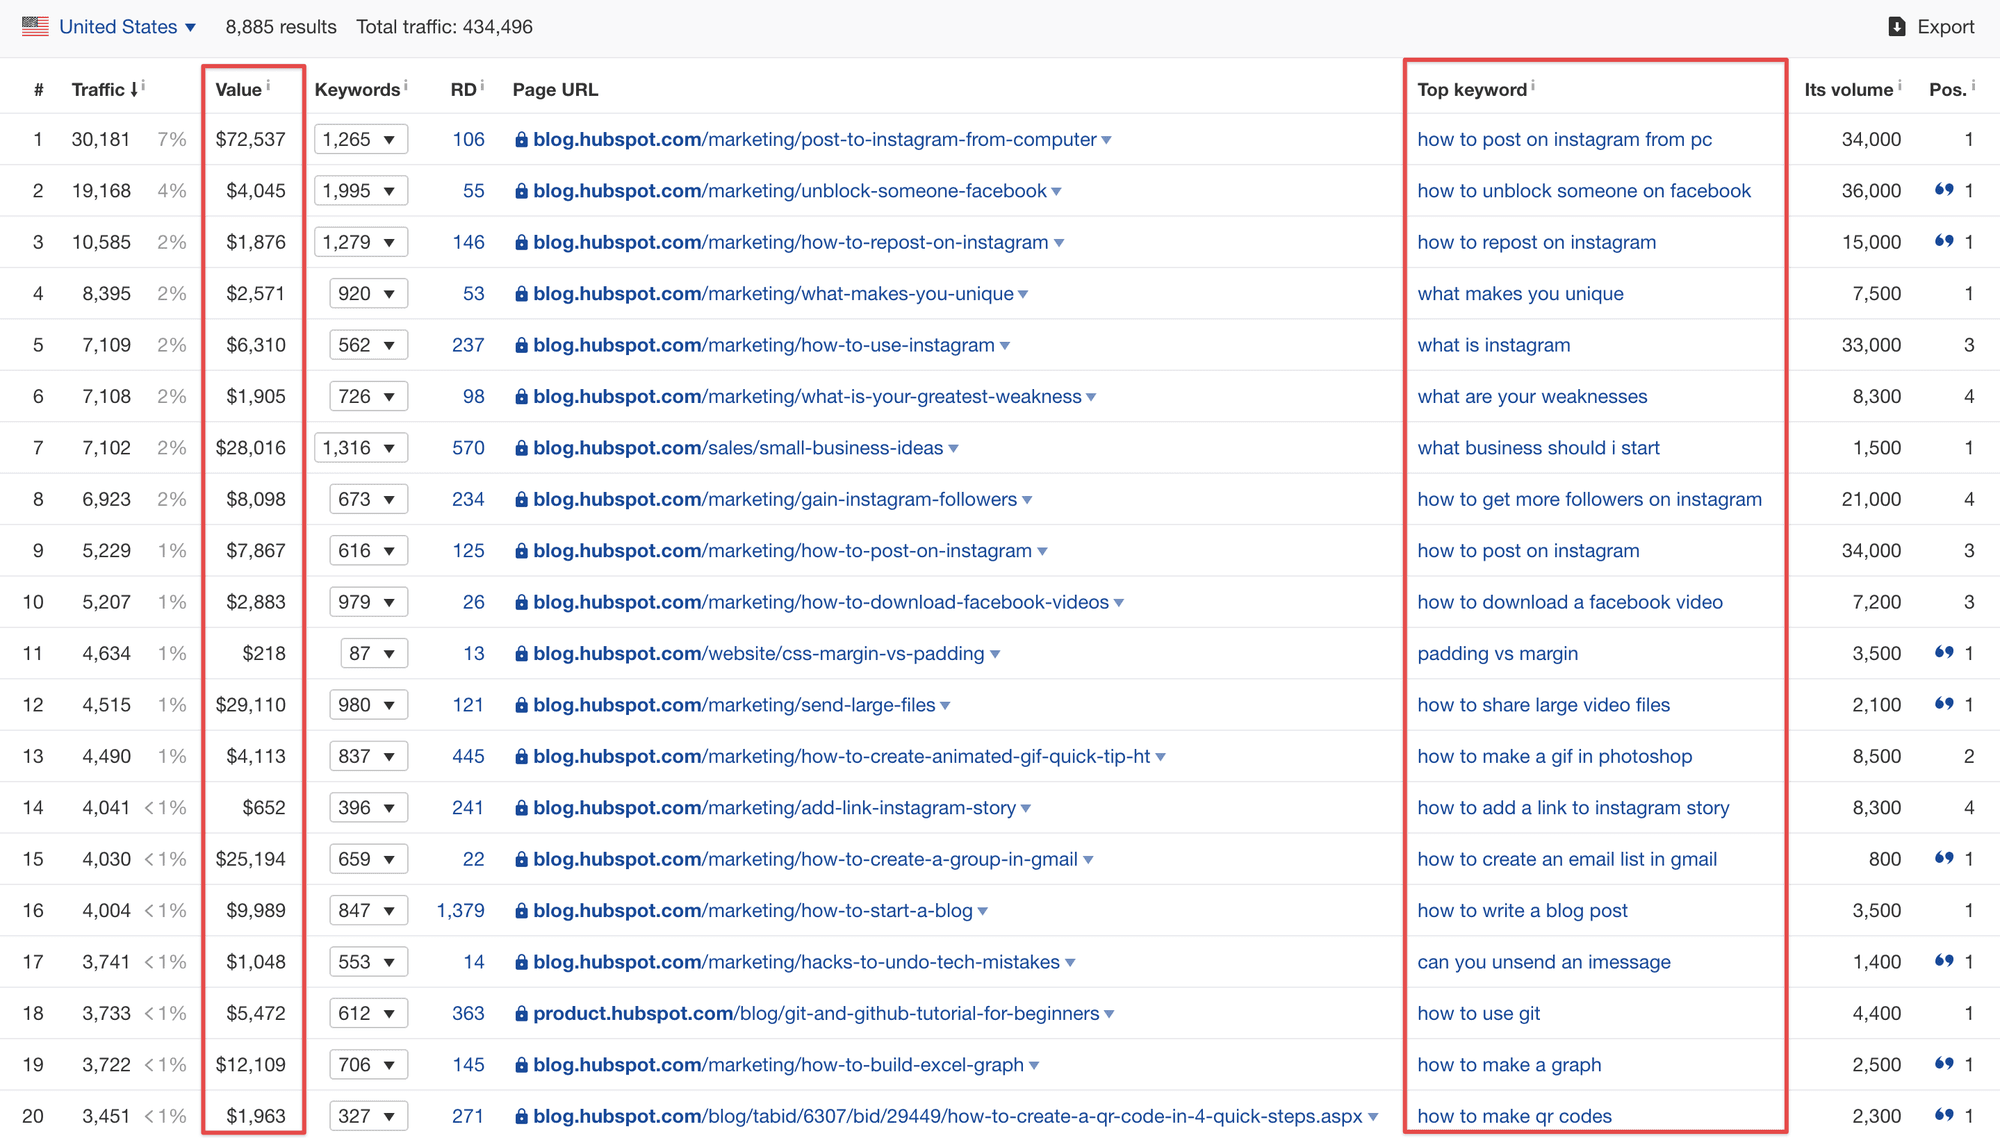The image size is (2000, 1138).
Task: Sort by the Keywords column header
Action: (357, 90)
